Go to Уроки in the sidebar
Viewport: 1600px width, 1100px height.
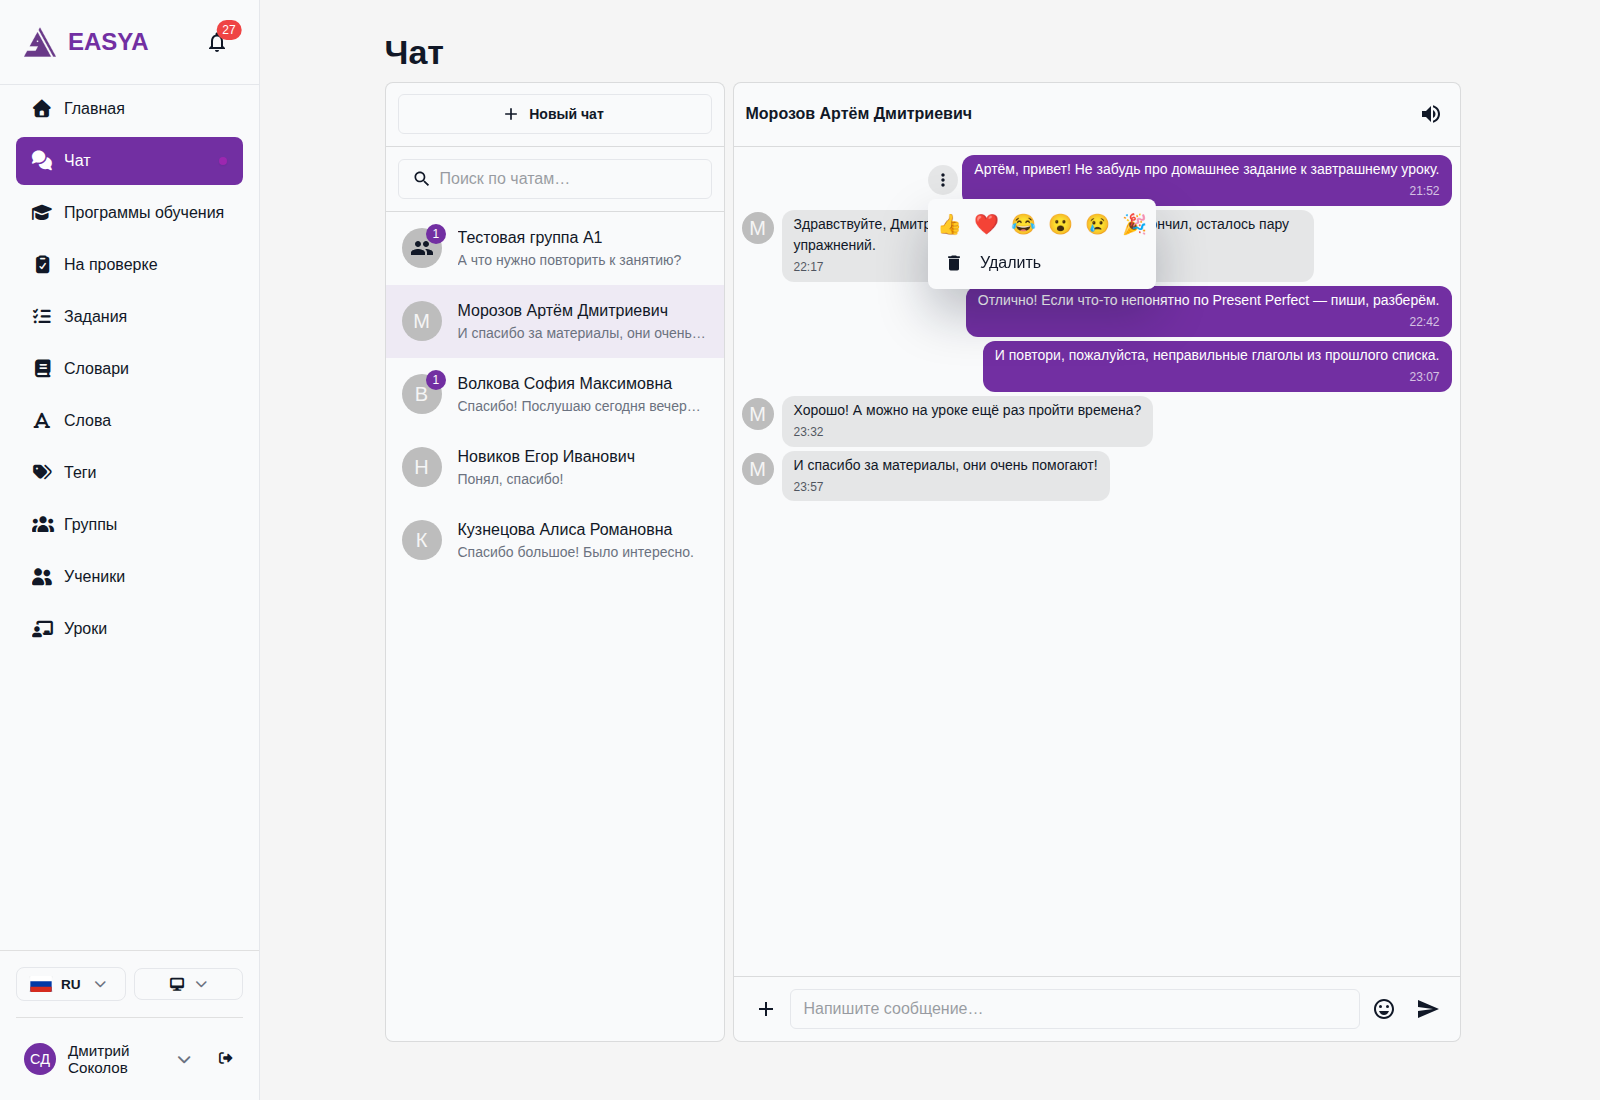[x=129, y=629]
